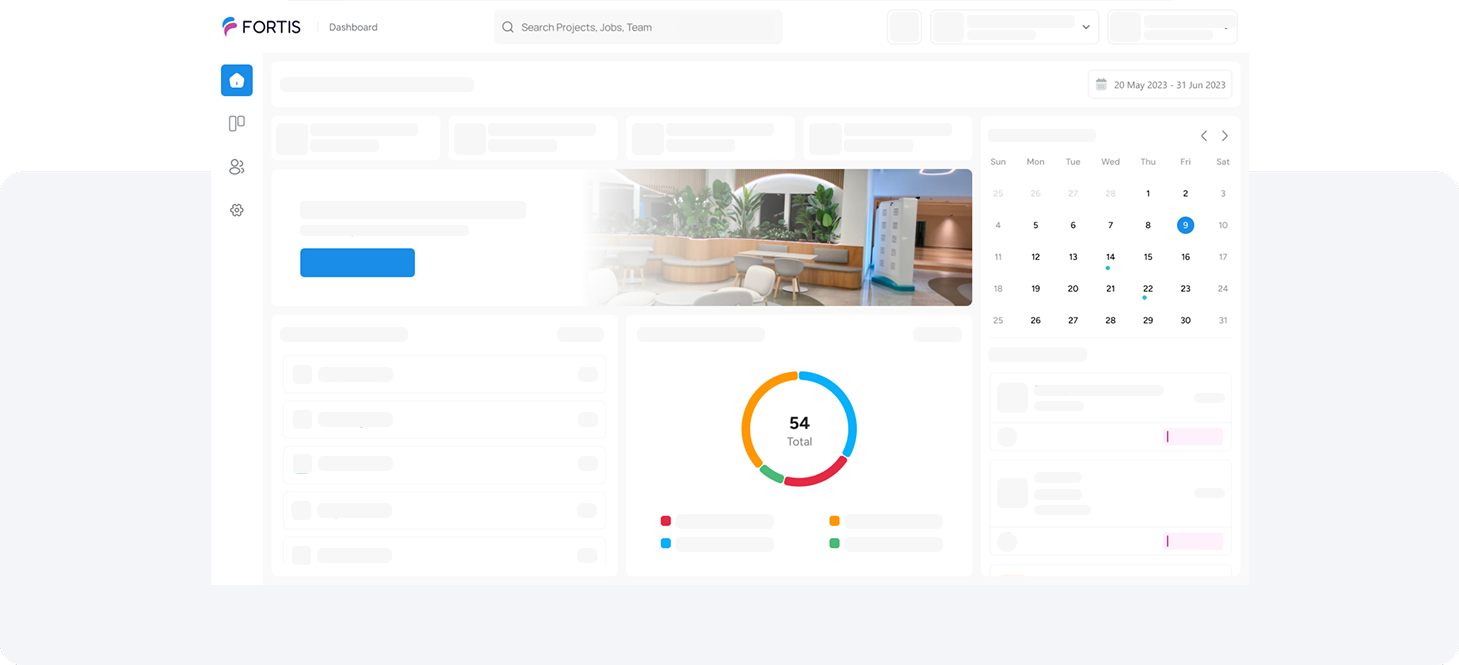
Task: Select date 22 in calendar
Action: click(x=1148, y=289)
